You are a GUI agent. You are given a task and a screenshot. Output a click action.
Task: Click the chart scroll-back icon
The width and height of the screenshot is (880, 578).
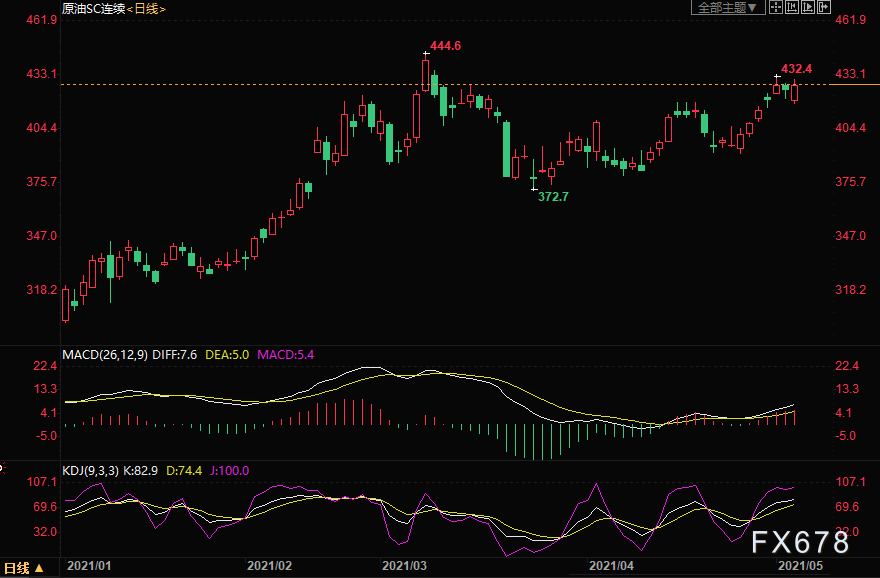[792, 7]
